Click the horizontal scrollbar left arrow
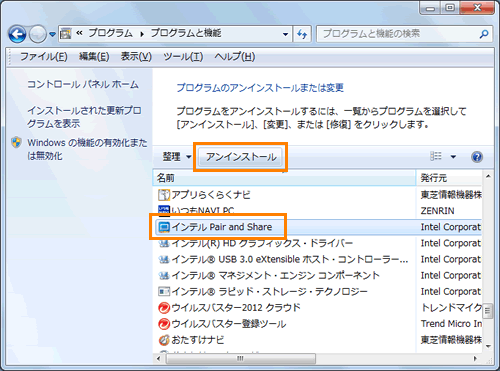The image size is (500, 371). [159, 359]
